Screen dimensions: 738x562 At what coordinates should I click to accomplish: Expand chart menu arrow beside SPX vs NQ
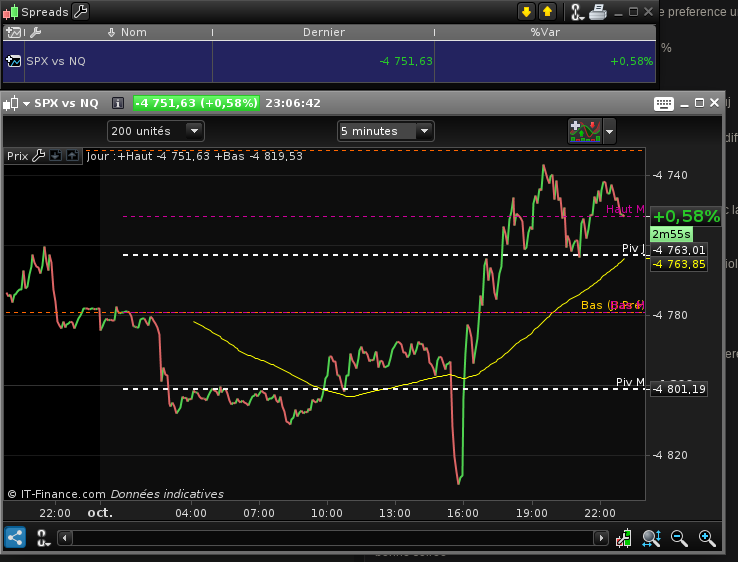pyautogui.click(x=26, y=104)
